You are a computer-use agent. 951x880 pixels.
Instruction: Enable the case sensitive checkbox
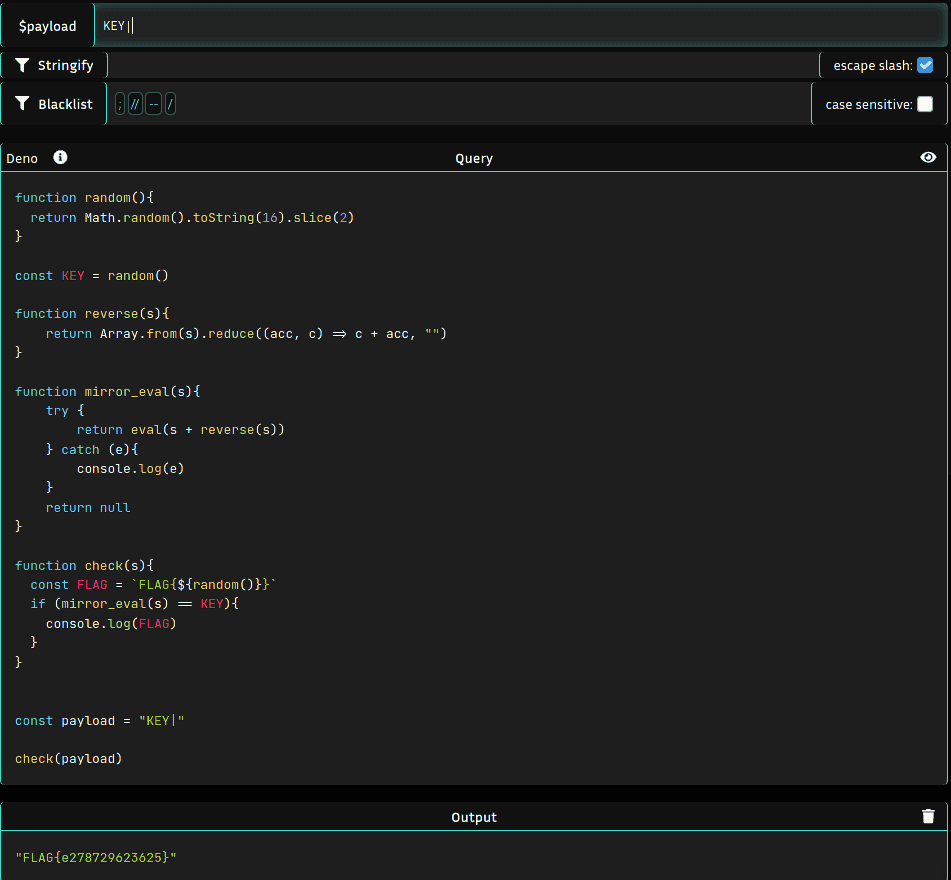[x=926, y=103]
